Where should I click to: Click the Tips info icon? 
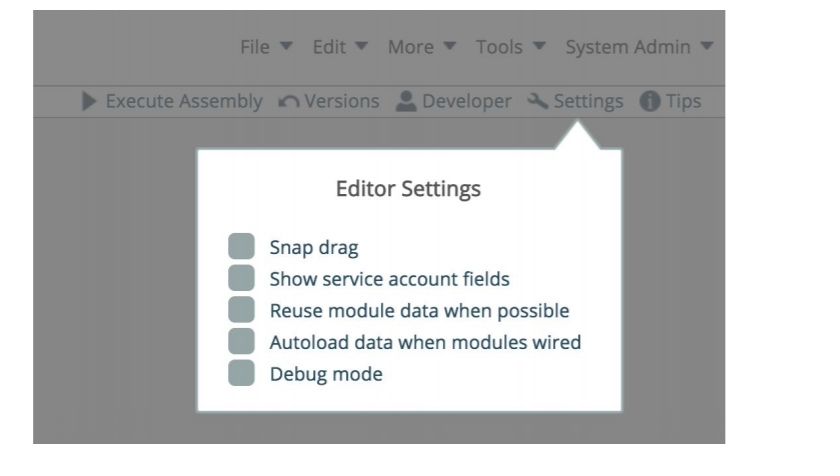click(x=650, y=101)
